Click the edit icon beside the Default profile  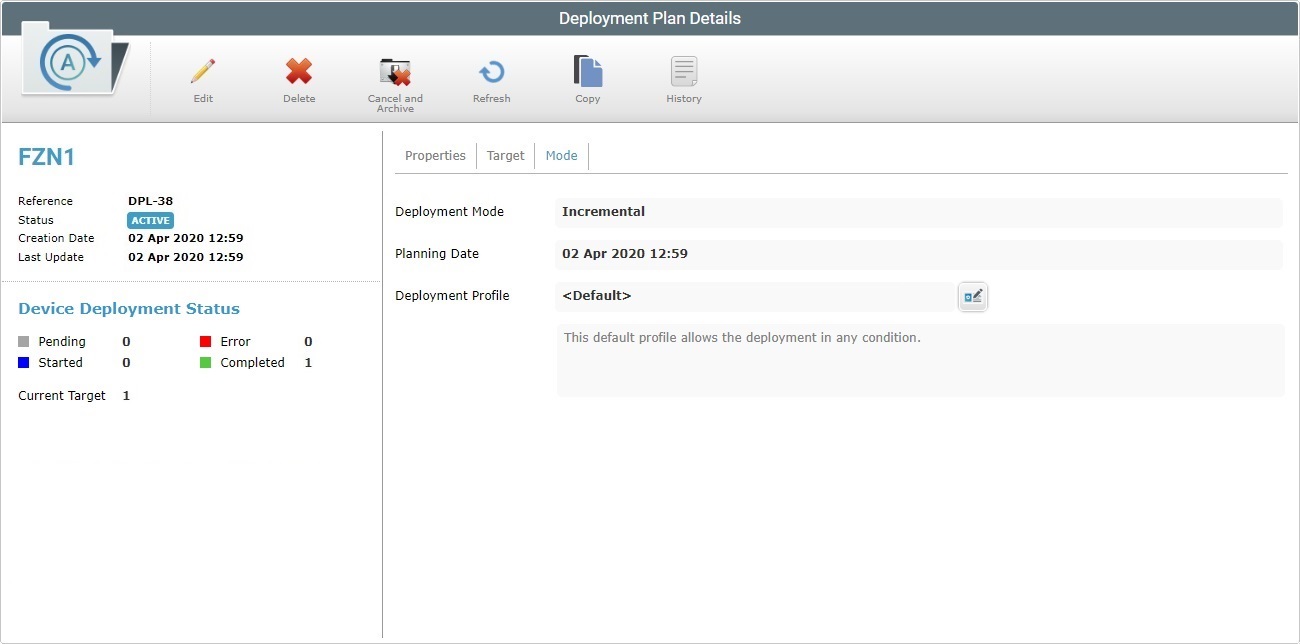(x=972, y=296)
